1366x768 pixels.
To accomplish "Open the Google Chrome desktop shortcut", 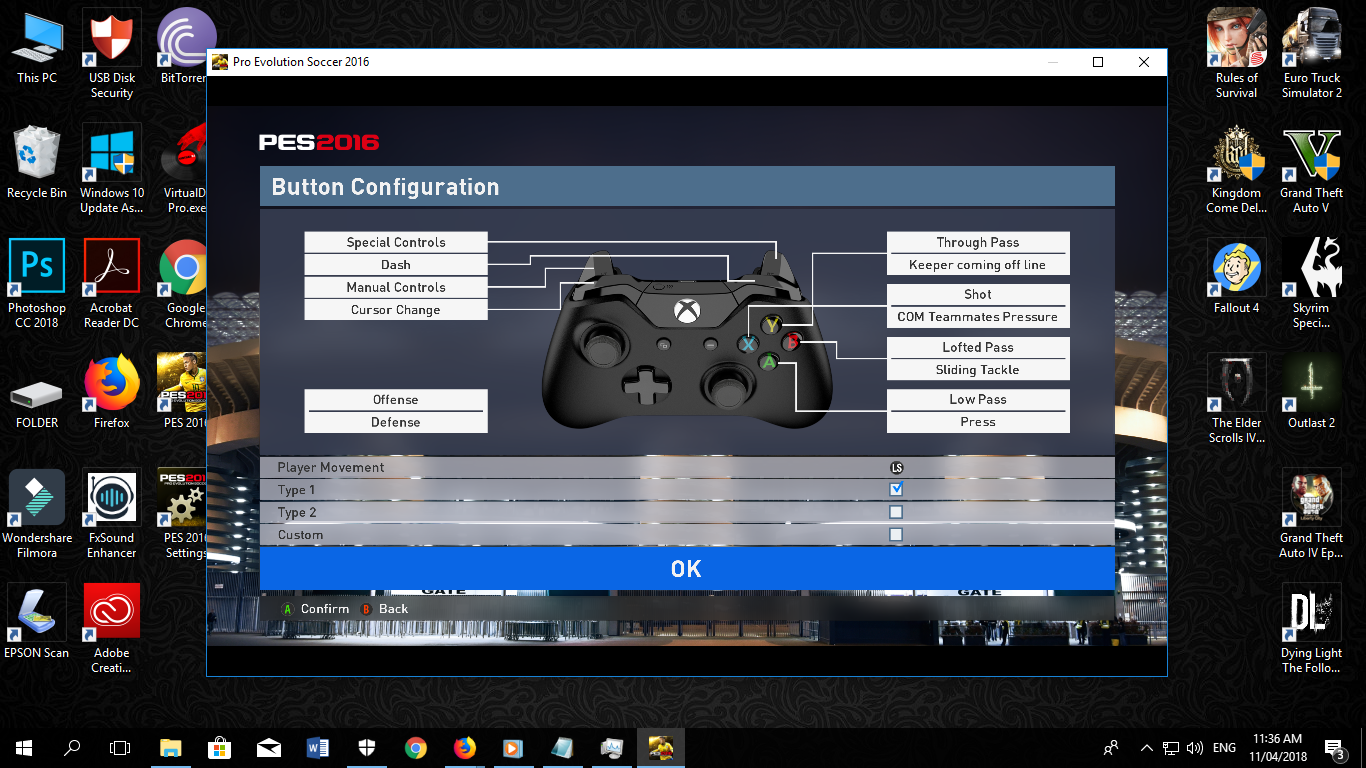I will point(186,284).
